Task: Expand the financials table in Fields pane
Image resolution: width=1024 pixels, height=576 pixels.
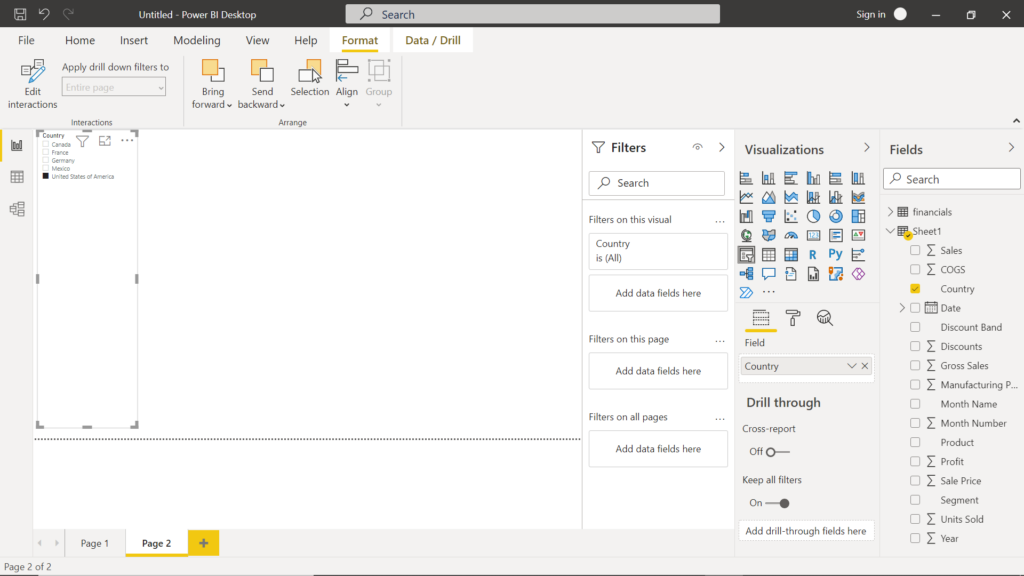Action: 890,211
